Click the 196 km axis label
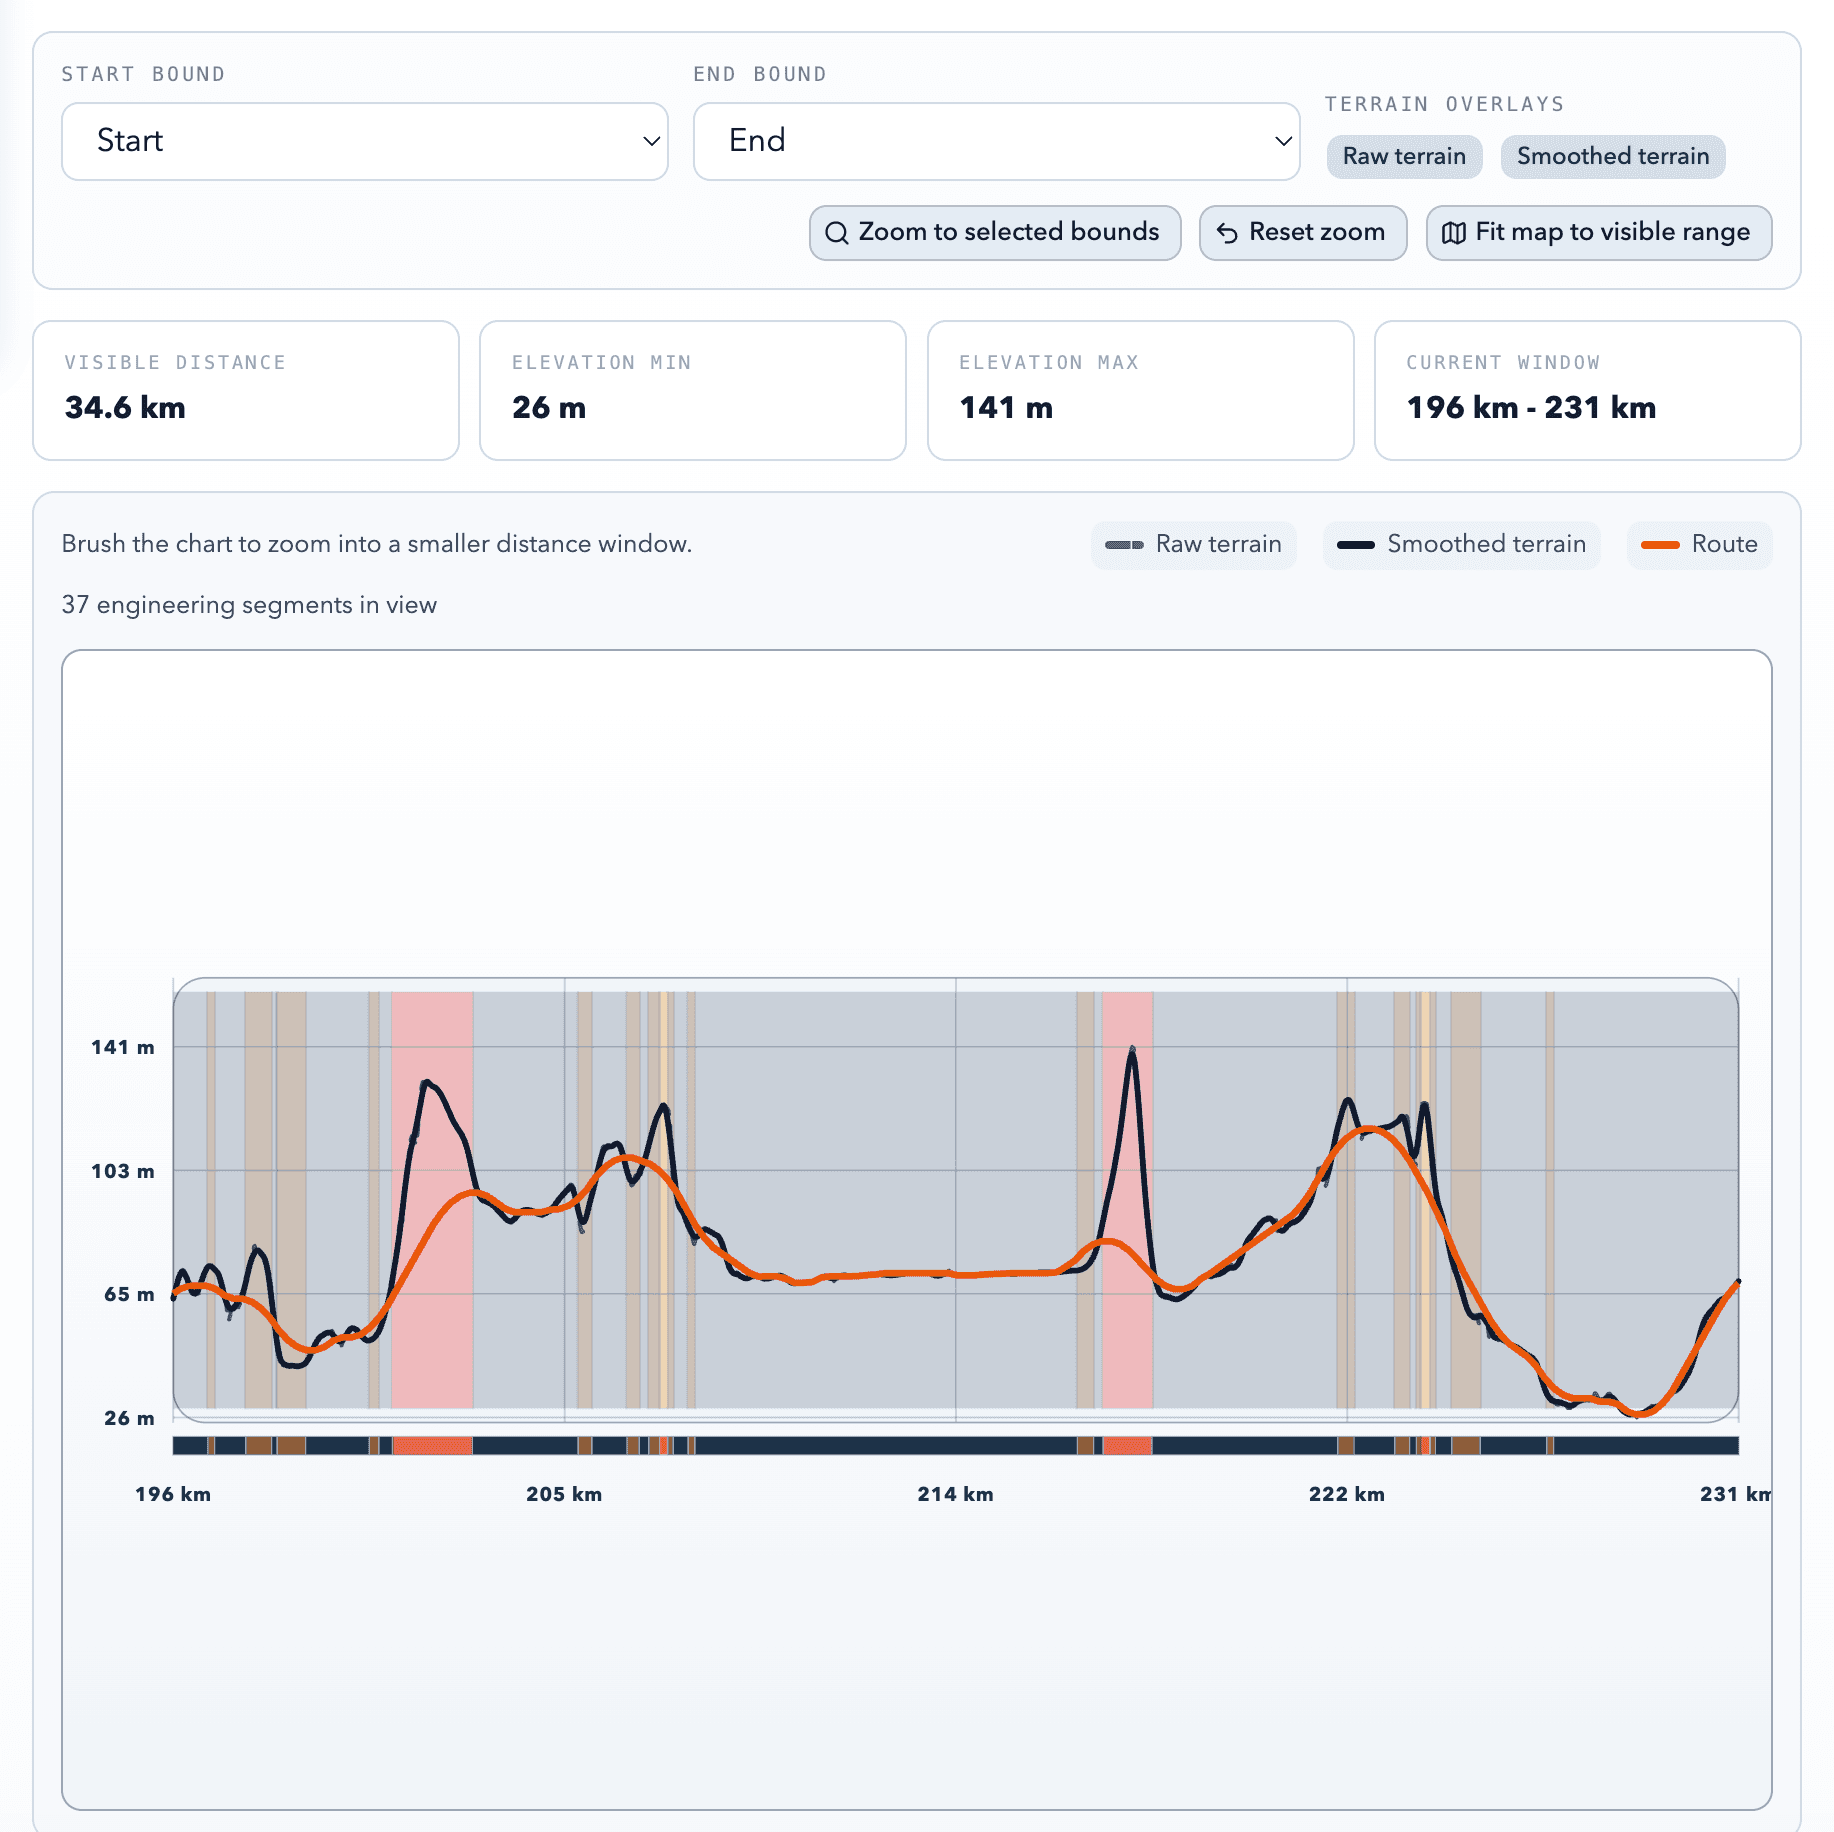 [x=173, y=1494]
